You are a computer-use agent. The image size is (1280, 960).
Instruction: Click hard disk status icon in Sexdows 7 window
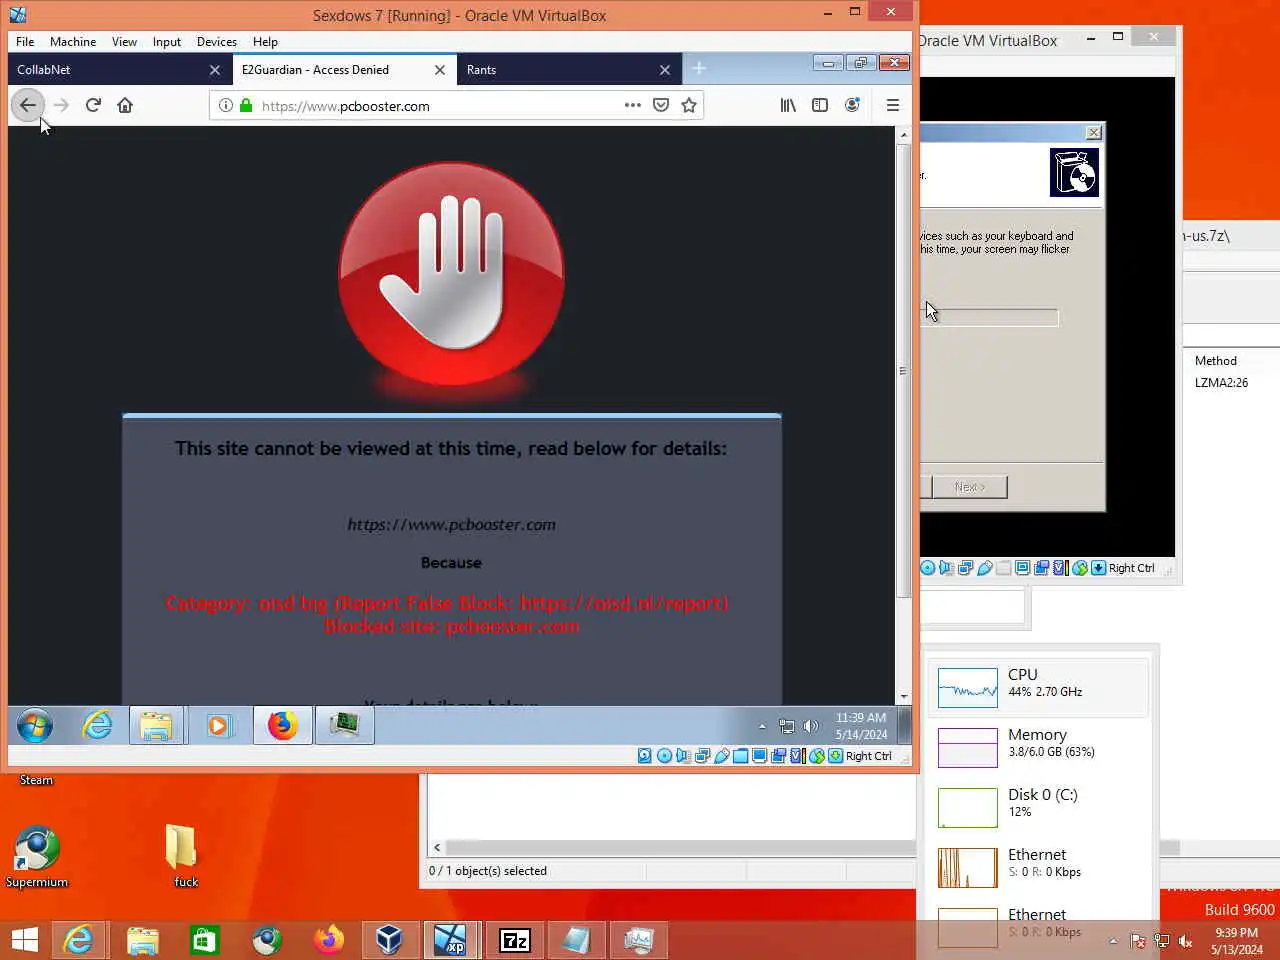(x=645, y=756)
